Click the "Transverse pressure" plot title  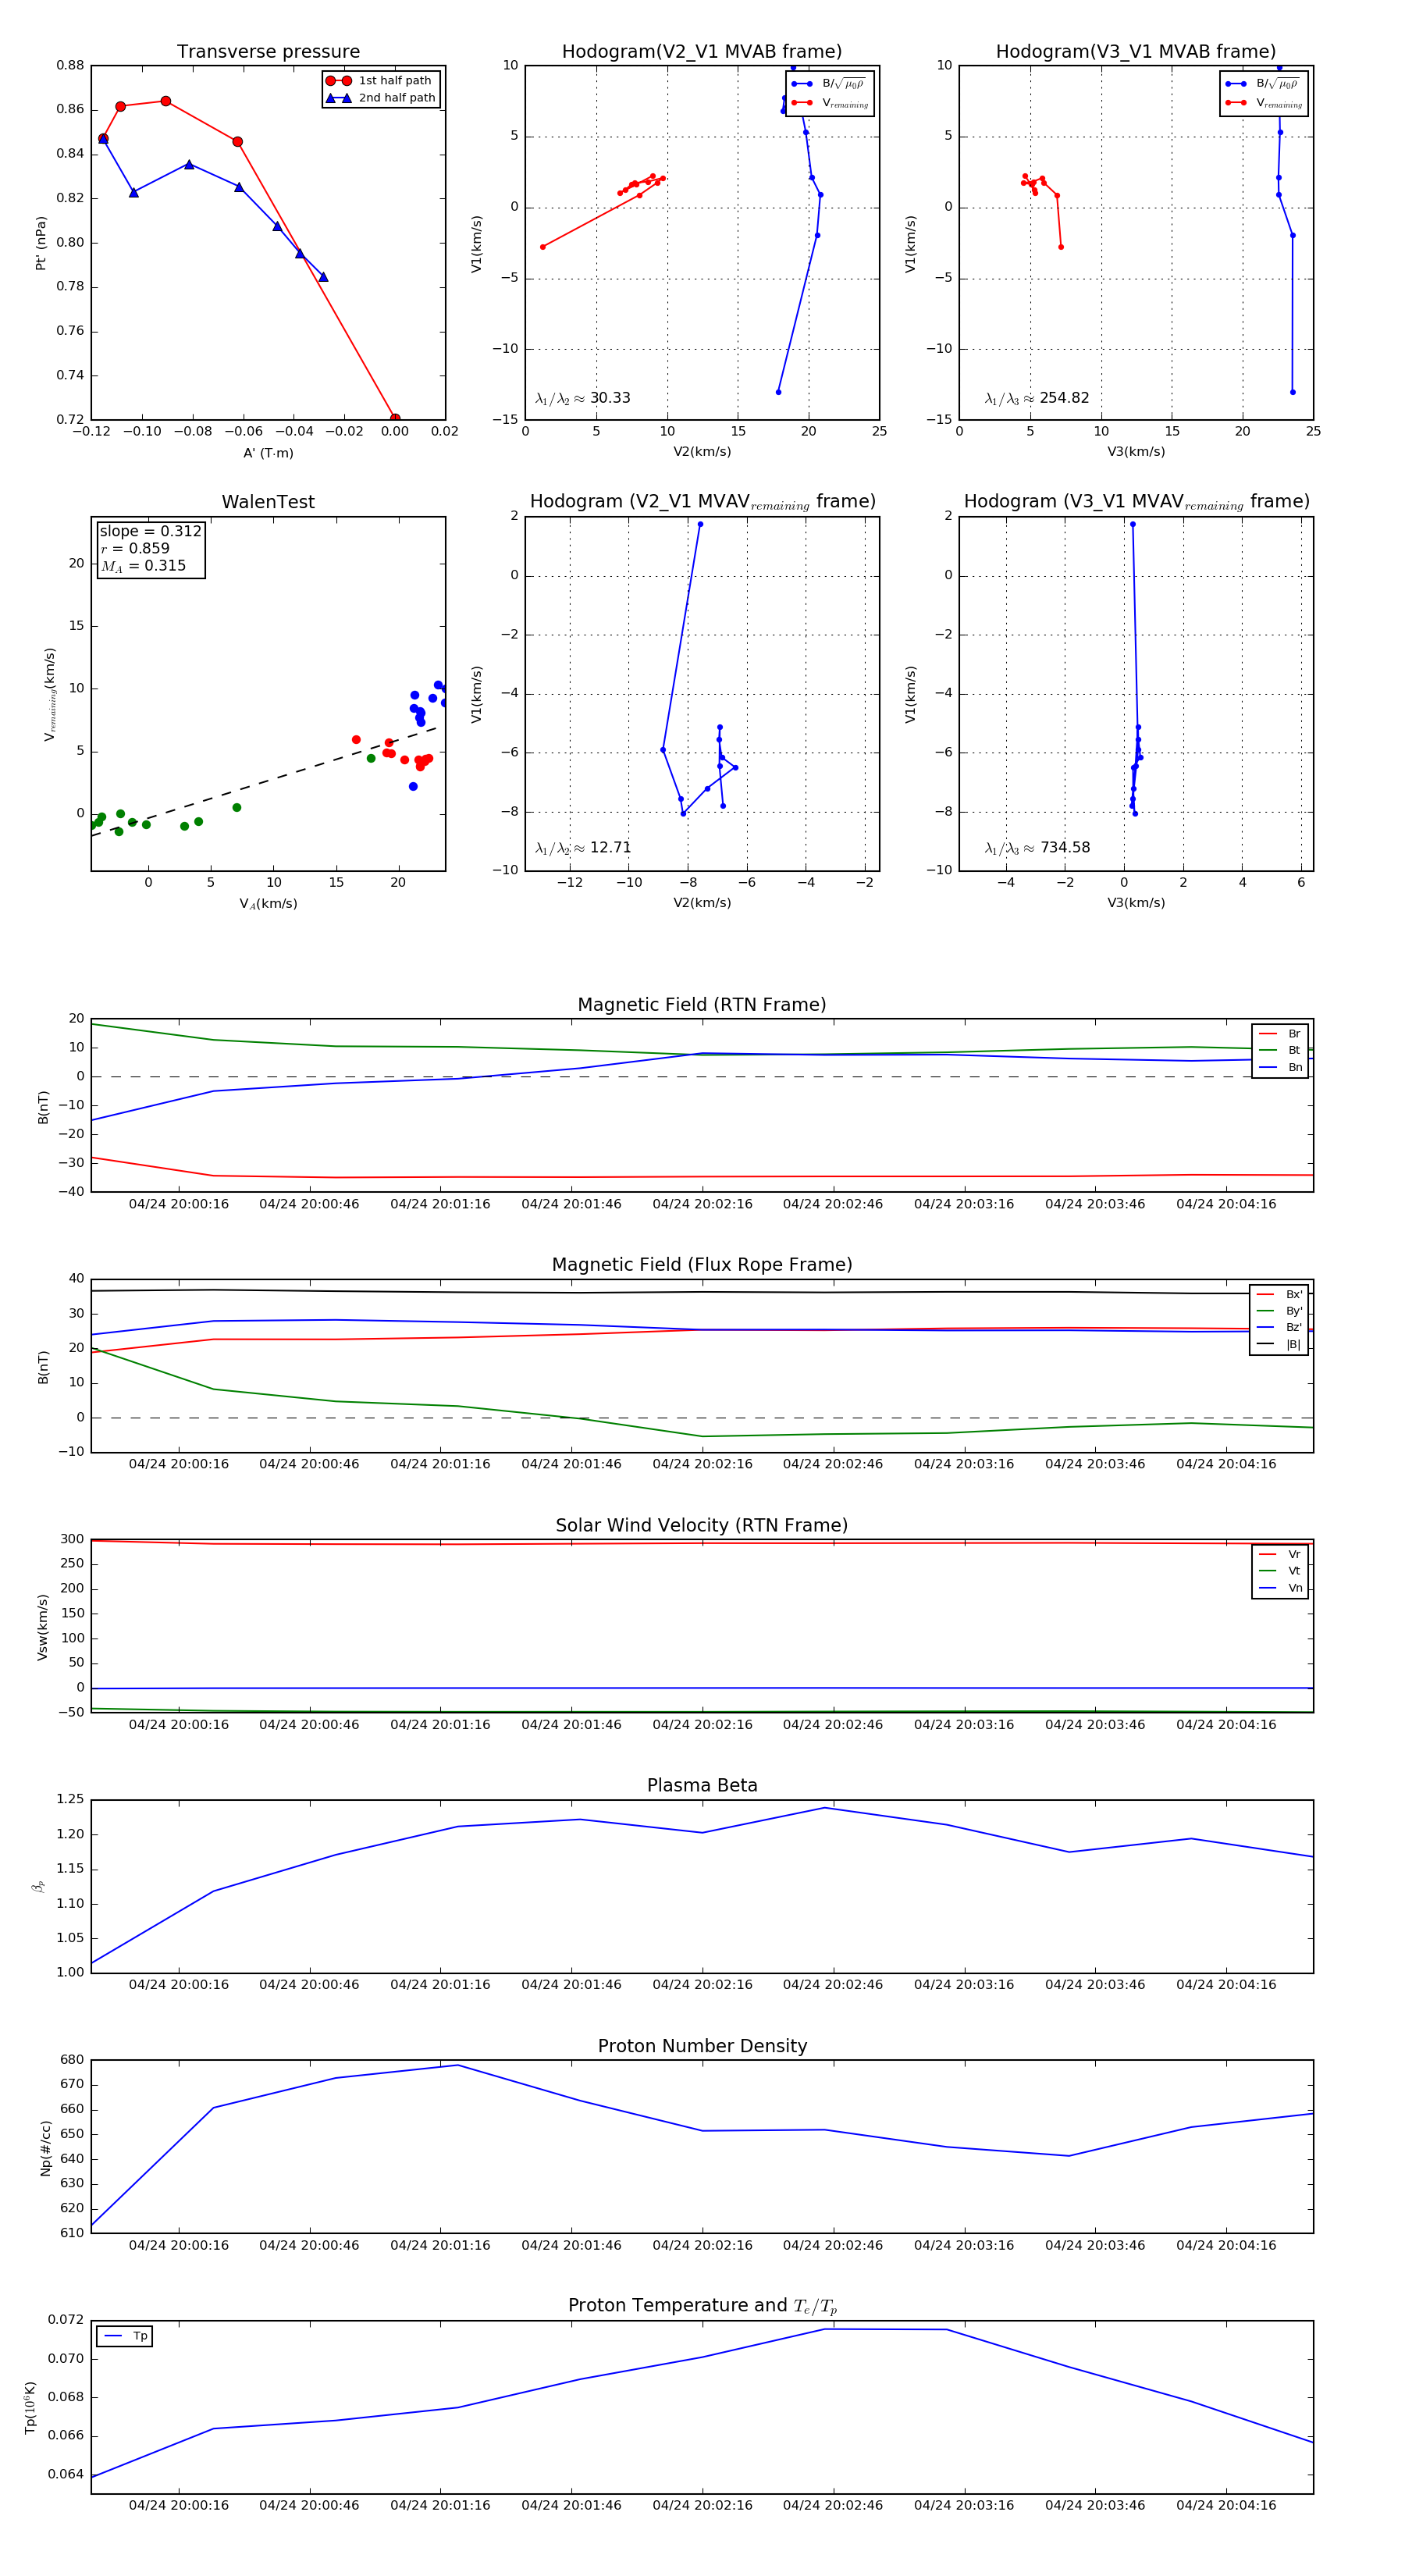coord(268,52)
